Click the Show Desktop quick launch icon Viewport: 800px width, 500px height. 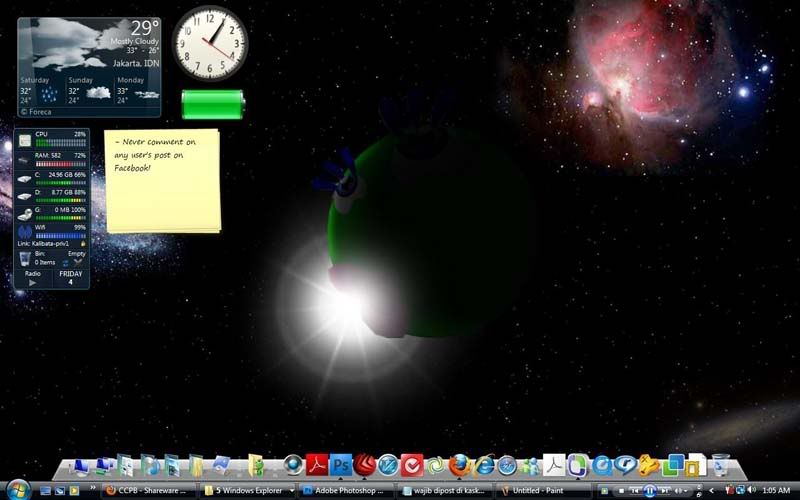pos(45,491)
